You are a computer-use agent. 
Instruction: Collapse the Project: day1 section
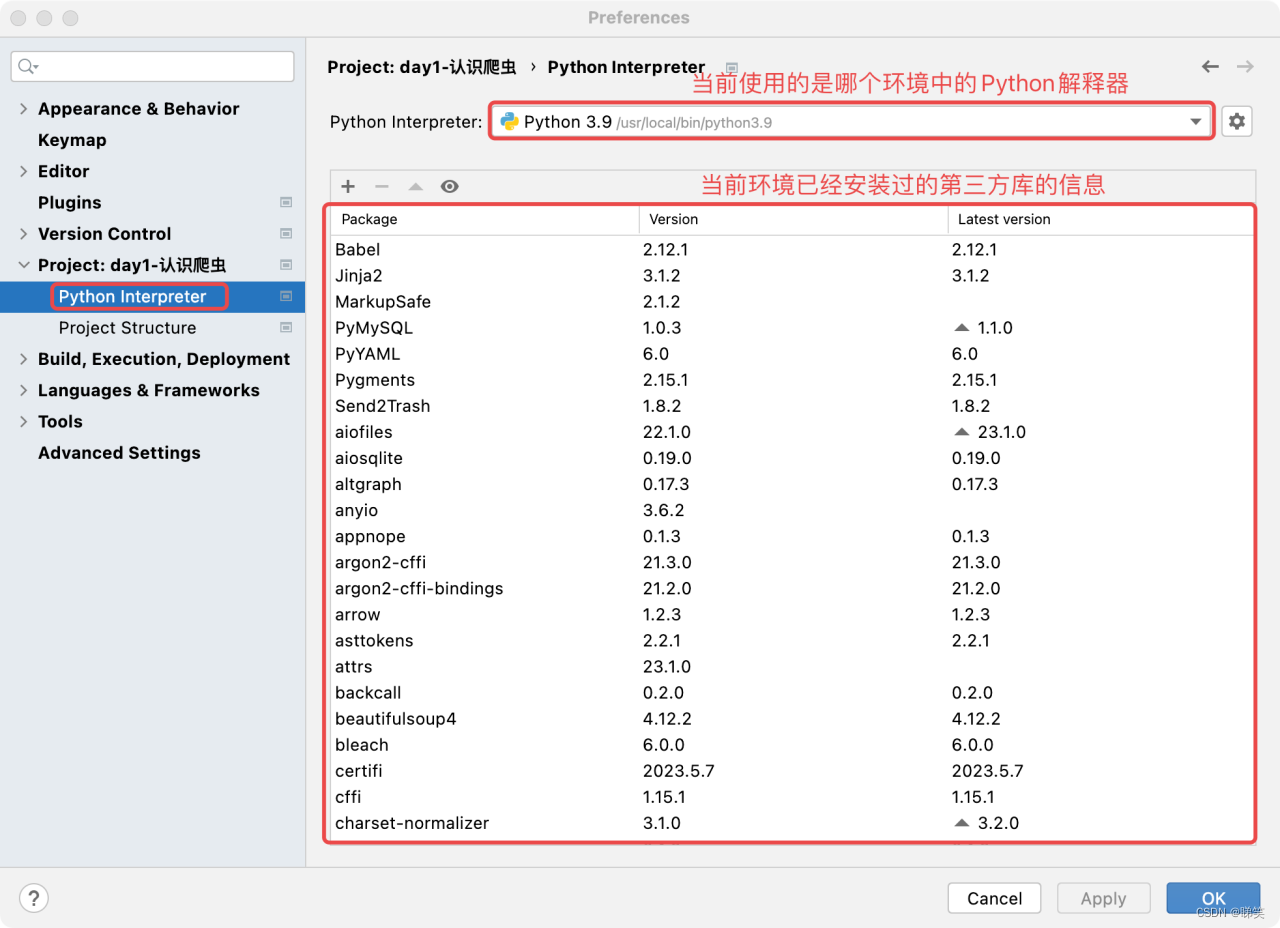pyautogui.click(x=23, y=265)
